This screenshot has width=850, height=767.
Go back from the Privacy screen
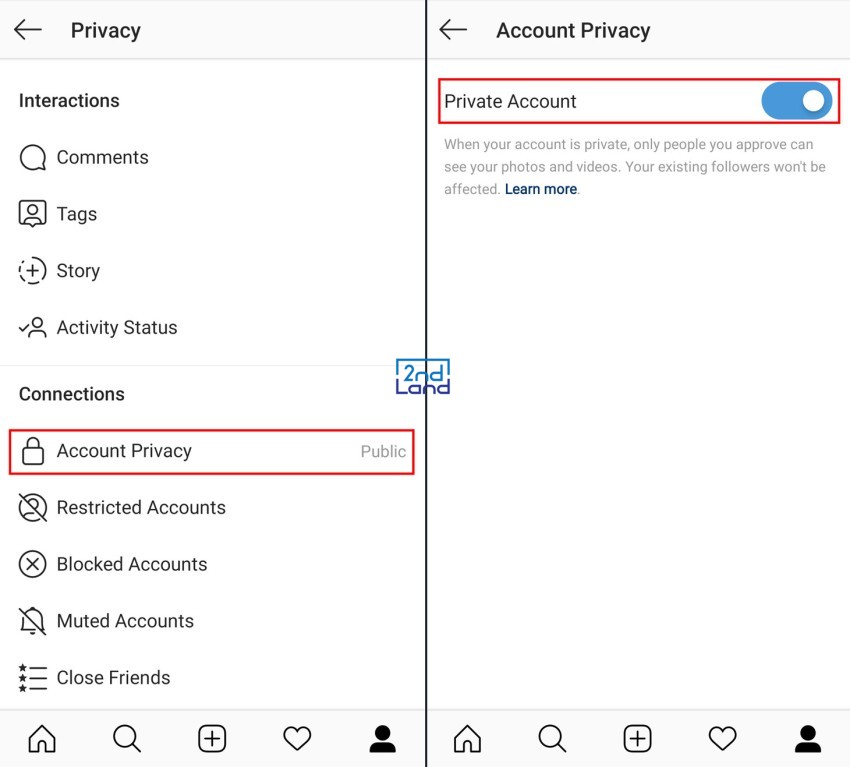[28, 30]
